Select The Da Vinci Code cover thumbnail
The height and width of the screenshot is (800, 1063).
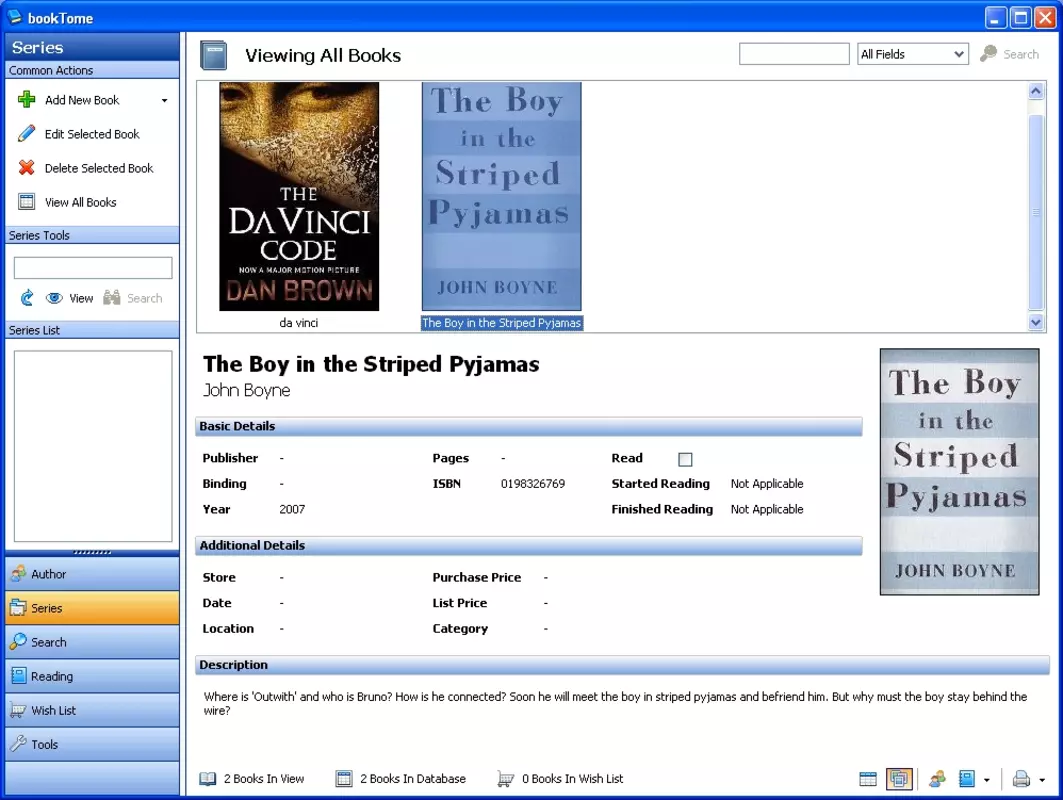[299, 196]
